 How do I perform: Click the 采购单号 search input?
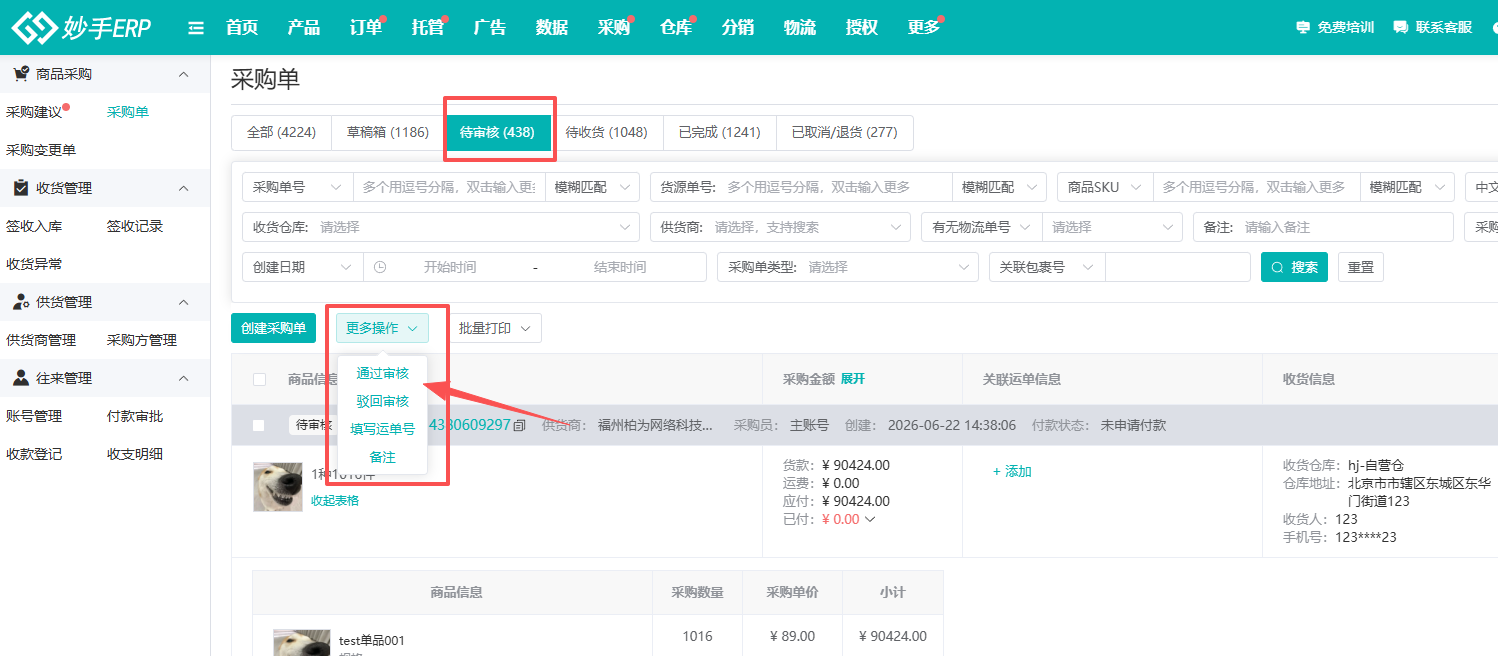pyautogui.click(x=449, y=188)
